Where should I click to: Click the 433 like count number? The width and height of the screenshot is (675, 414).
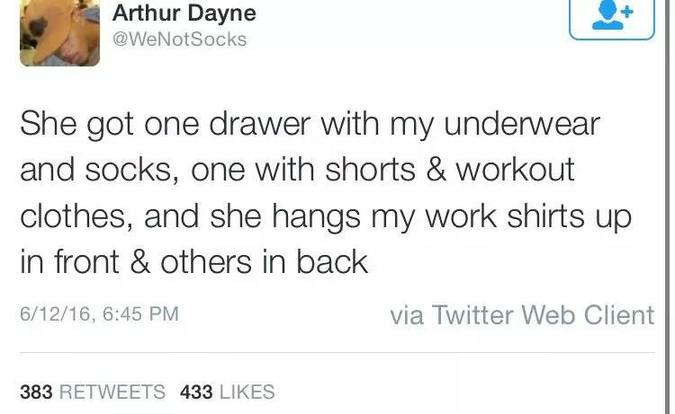click(x=195, y=392)
